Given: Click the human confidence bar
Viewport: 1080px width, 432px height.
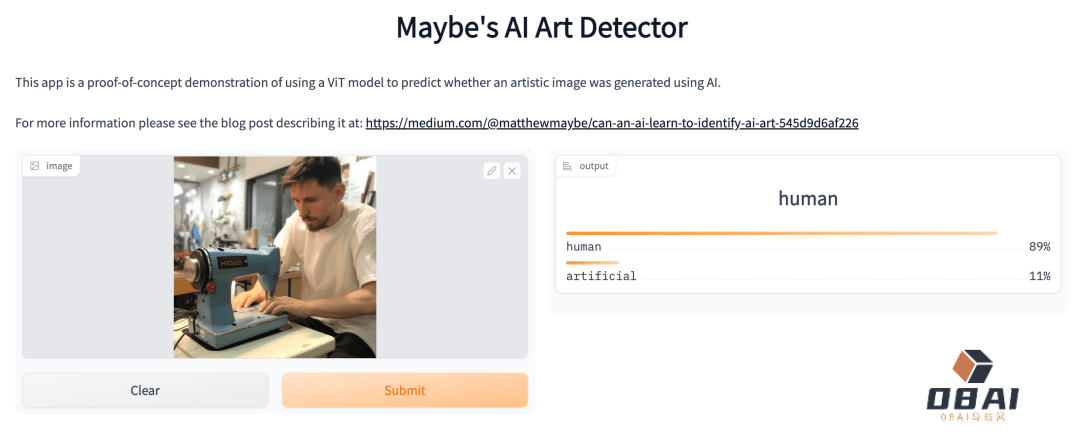Looking at the screenshot, I should [781, 233].
